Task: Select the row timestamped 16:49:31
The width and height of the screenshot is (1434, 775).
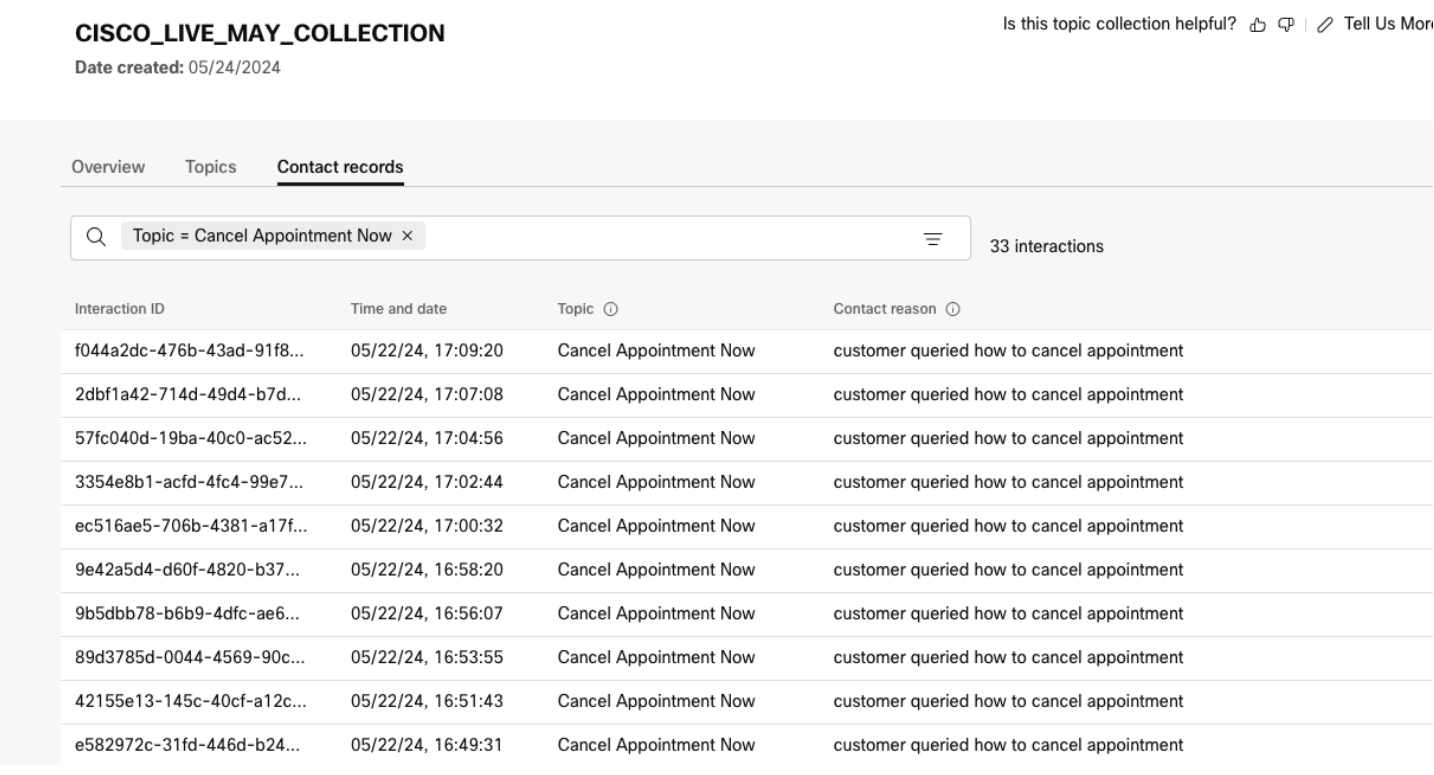Action: point(427,744)
